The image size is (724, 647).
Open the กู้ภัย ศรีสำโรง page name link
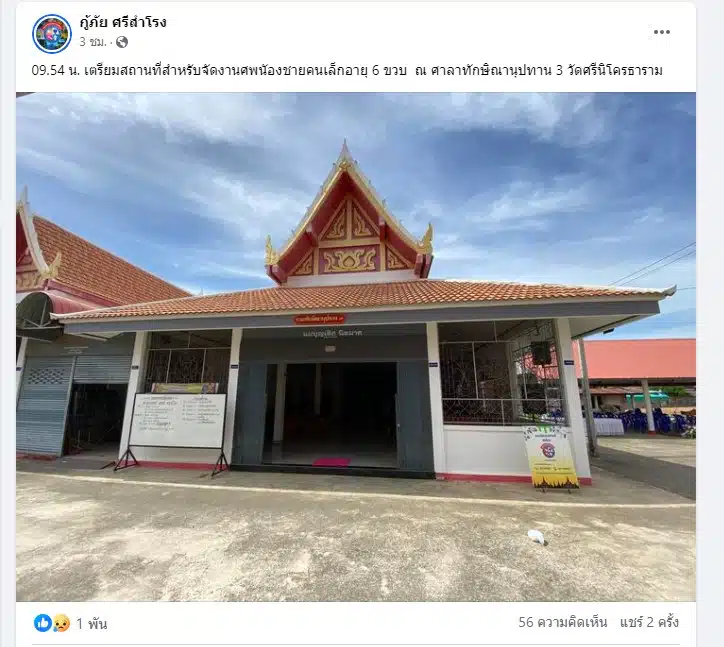(123, 22)
